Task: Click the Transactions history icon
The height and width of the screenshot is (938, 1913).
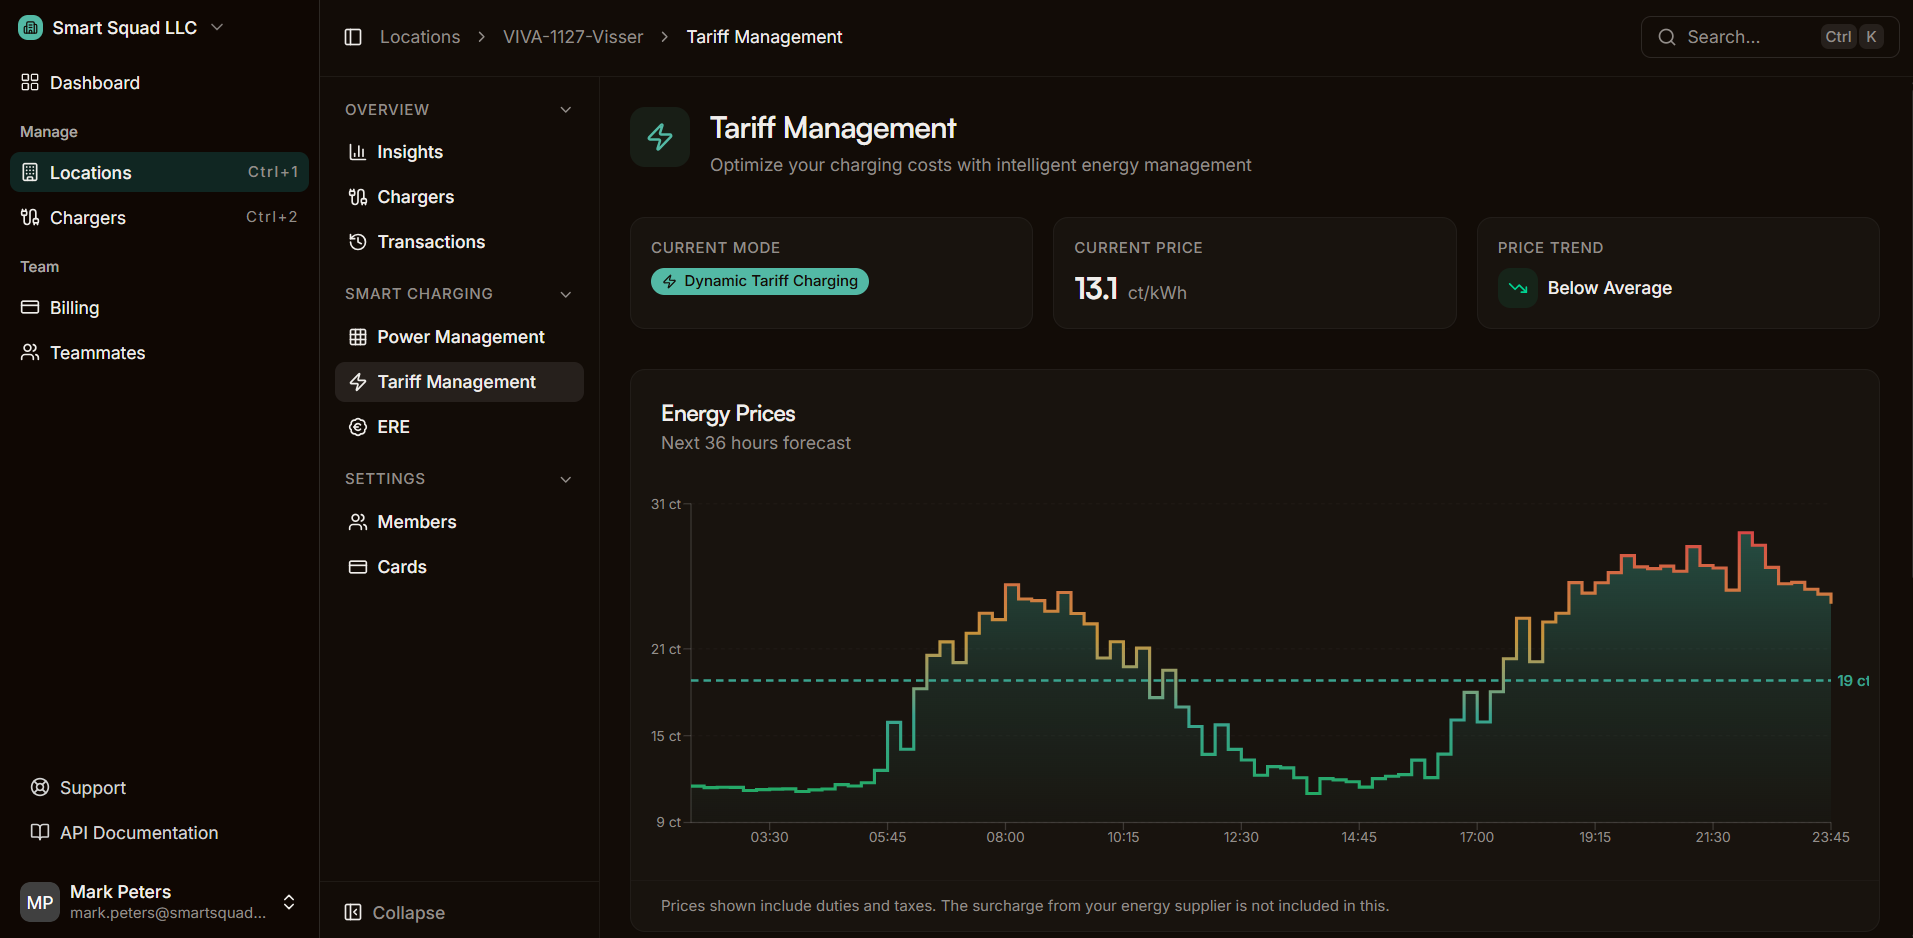Action: [357, 242]
